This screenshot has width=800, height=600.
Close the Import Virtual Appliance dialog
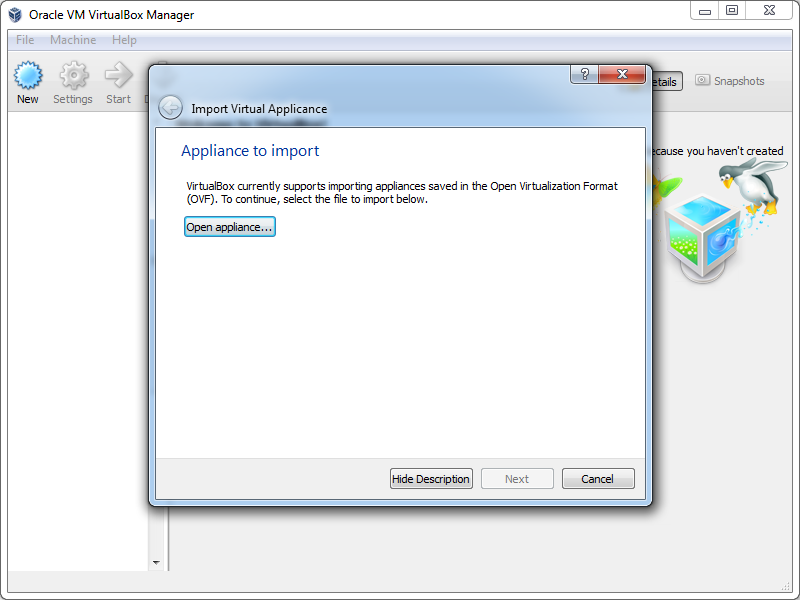tap(622, 74)
